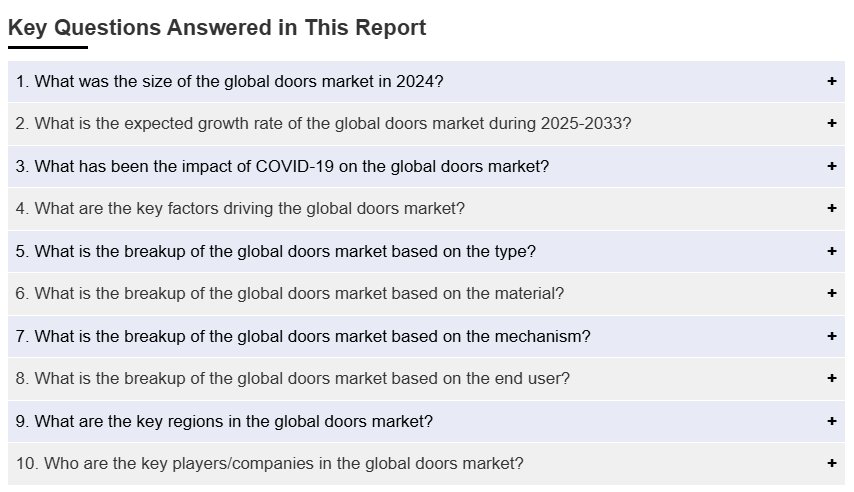This screenshot has width=854, height=492.
Task: Expand question 9 about key regions
Action: coord(224,422)
